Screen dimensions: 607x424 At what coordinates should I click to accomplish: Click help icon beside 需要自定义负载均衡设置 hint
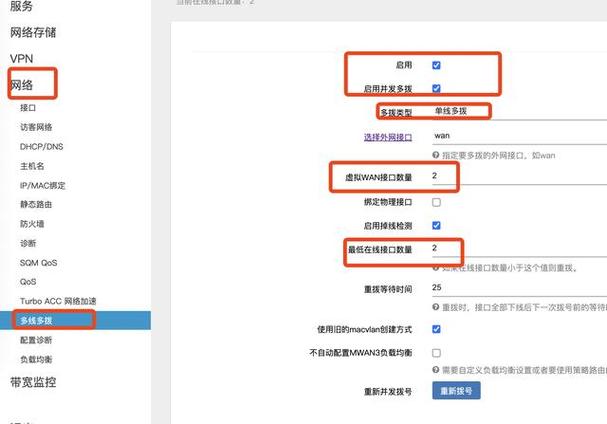436,370
